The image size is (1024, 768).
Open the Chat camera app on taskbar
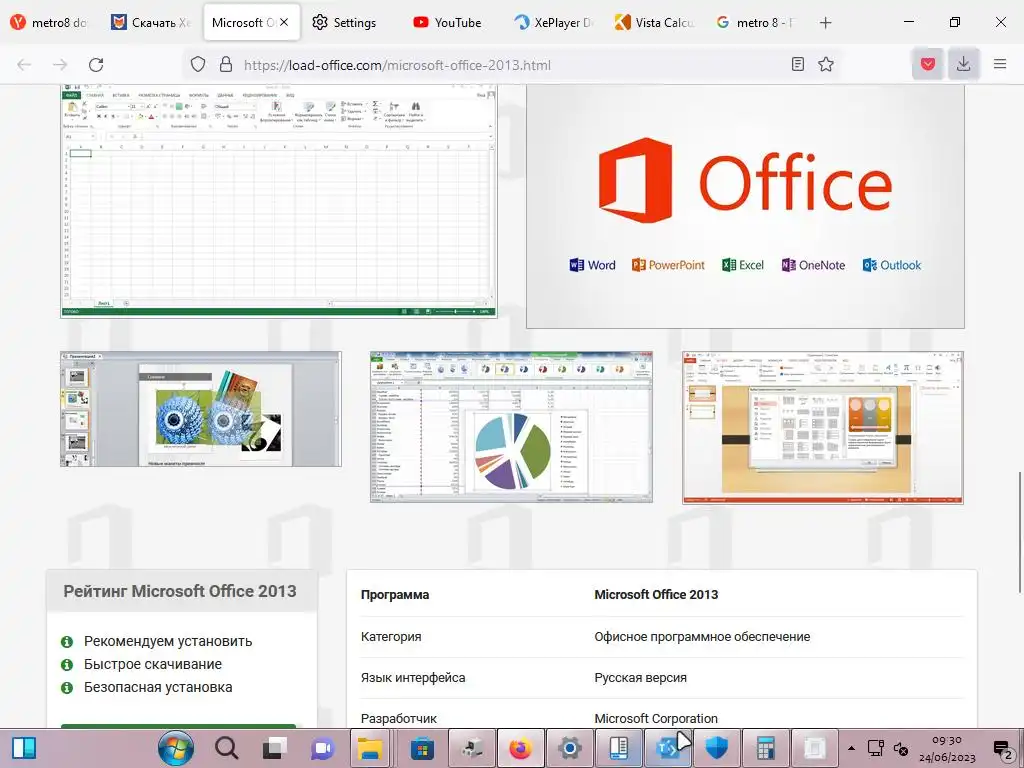pyautogui.click(x=323, y=748)
